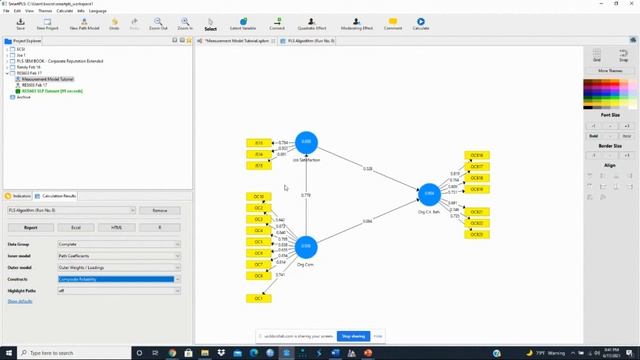
Task: Zoom In using the toolbar magnifier
Action: (x=185, y=24)
